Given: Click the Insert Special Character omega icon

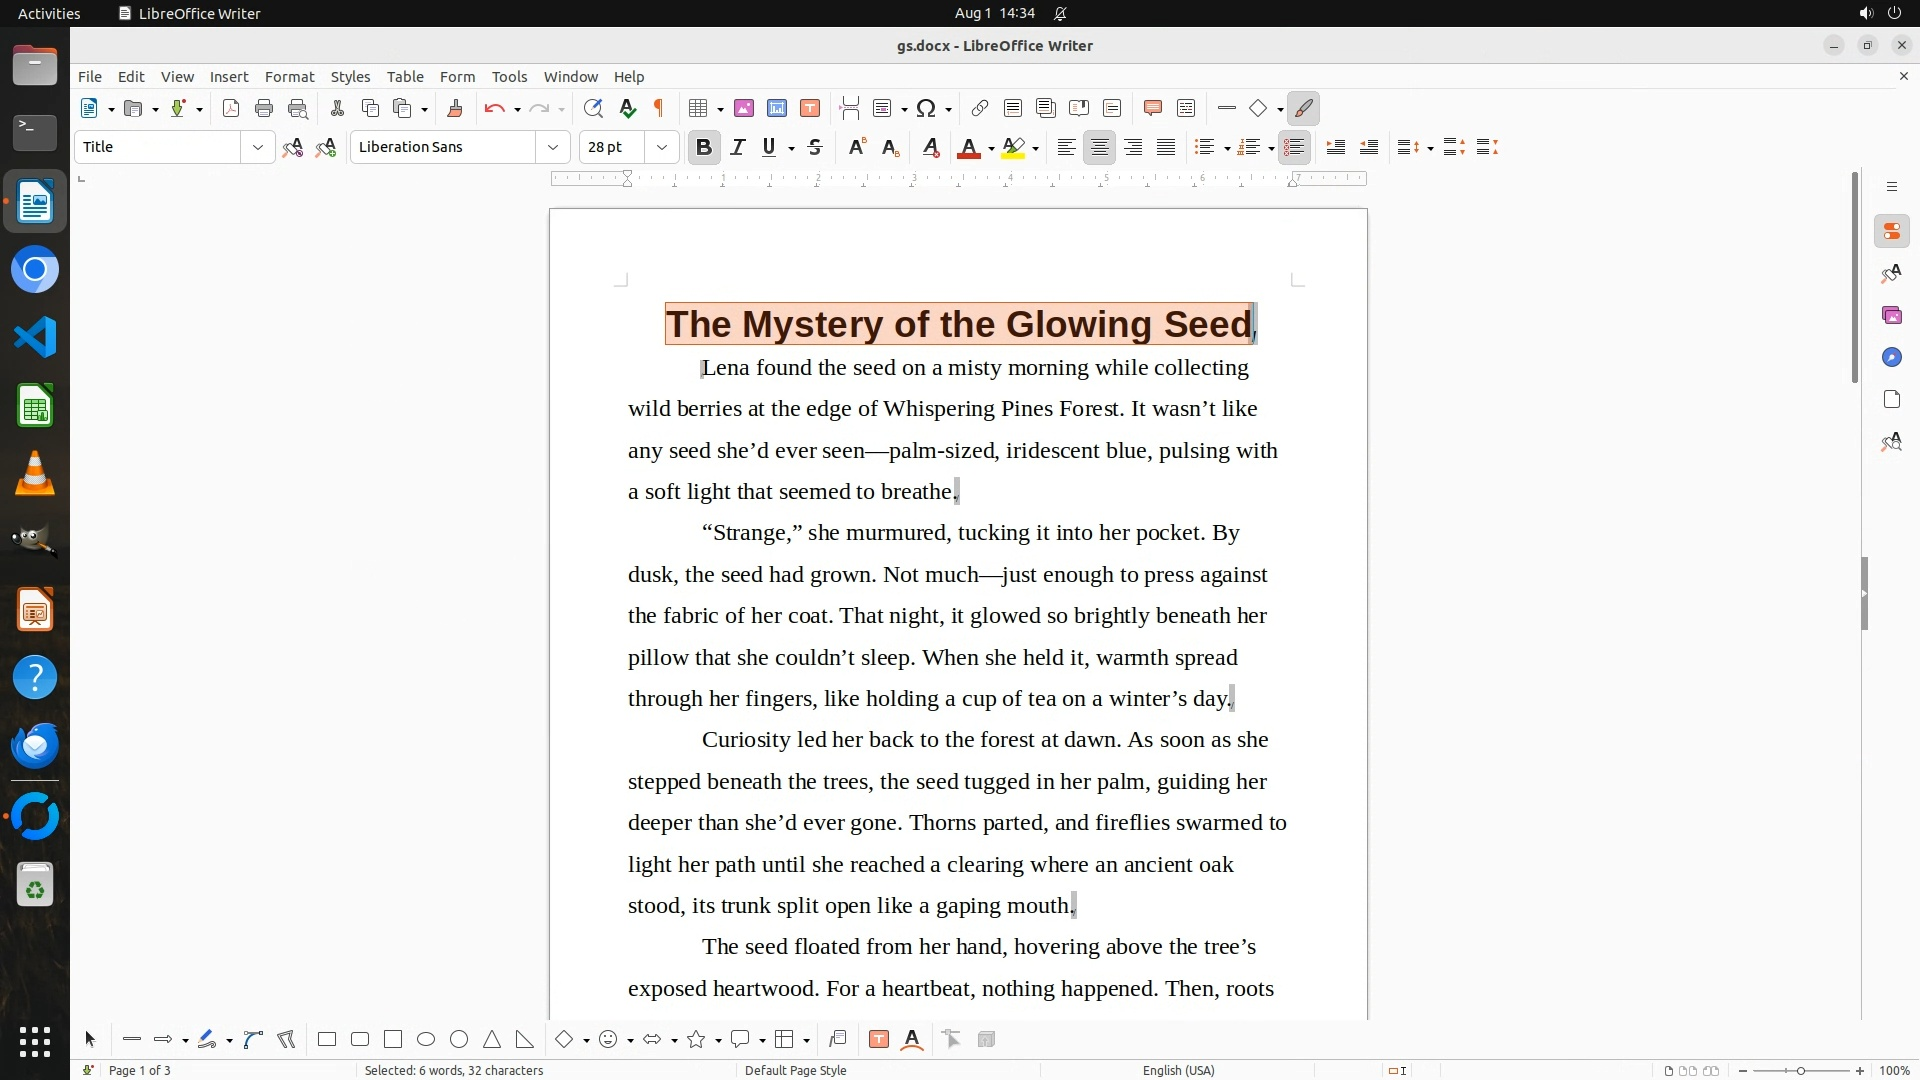Looking at the screenshot, I should pyautogui.click(x=926, y=109).
